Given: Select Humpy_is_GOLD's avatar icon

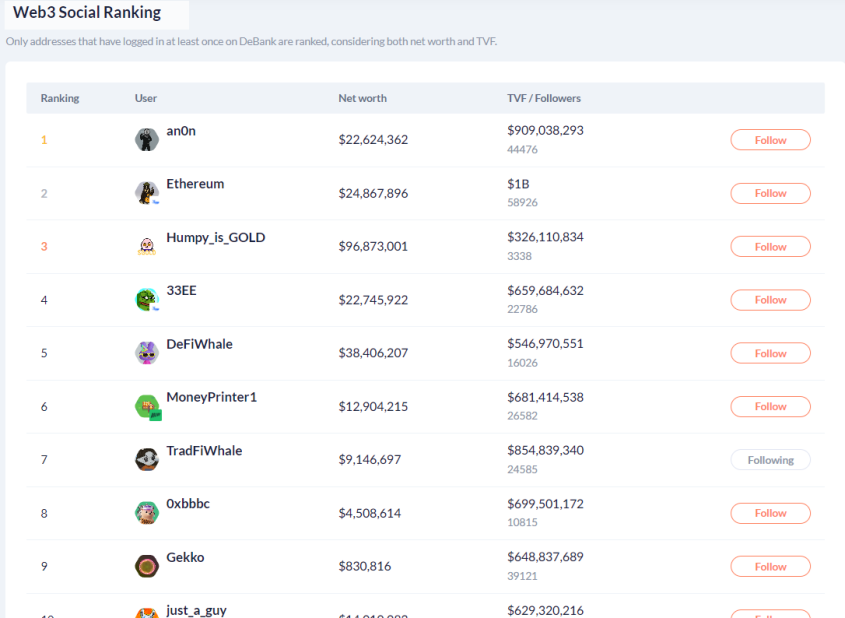Looking at the screenshot, I should (x=147, y=246).
